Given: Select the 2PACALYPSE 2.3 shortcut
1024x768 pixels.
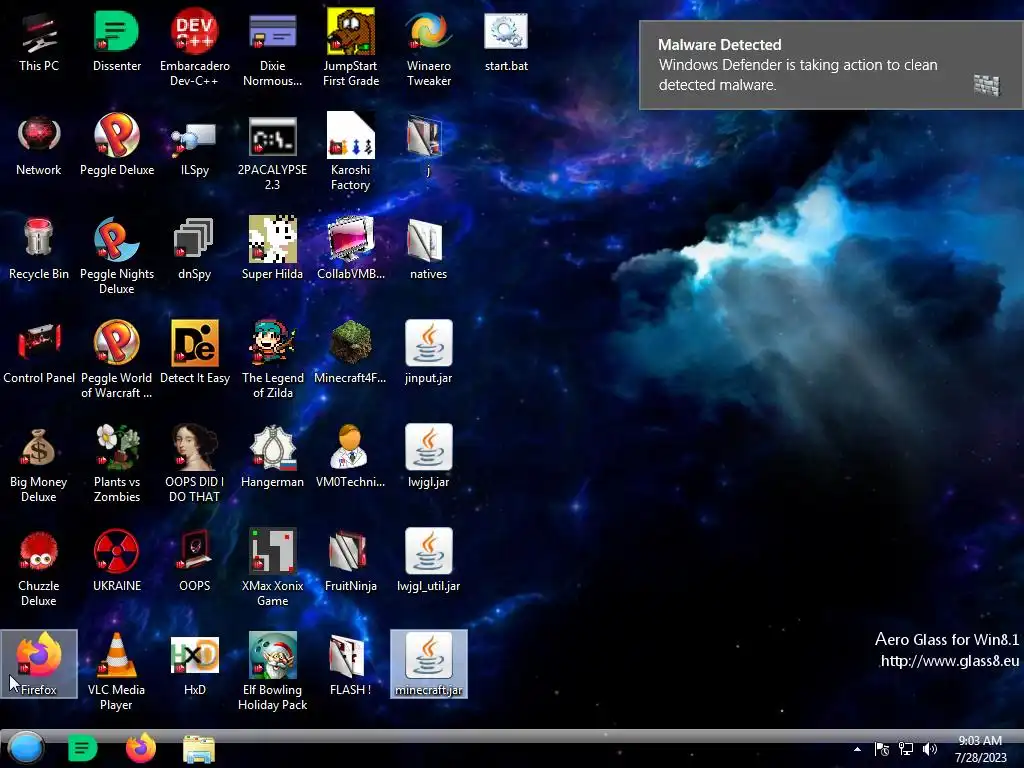Looking at the screenshot, I should click(272, 153).
